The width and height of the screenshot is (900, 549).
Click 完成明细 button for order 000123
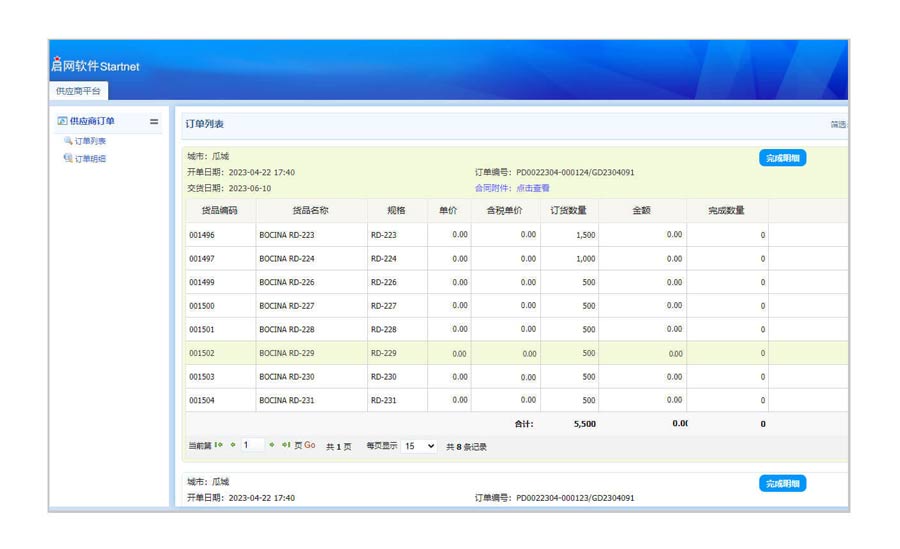782,483
